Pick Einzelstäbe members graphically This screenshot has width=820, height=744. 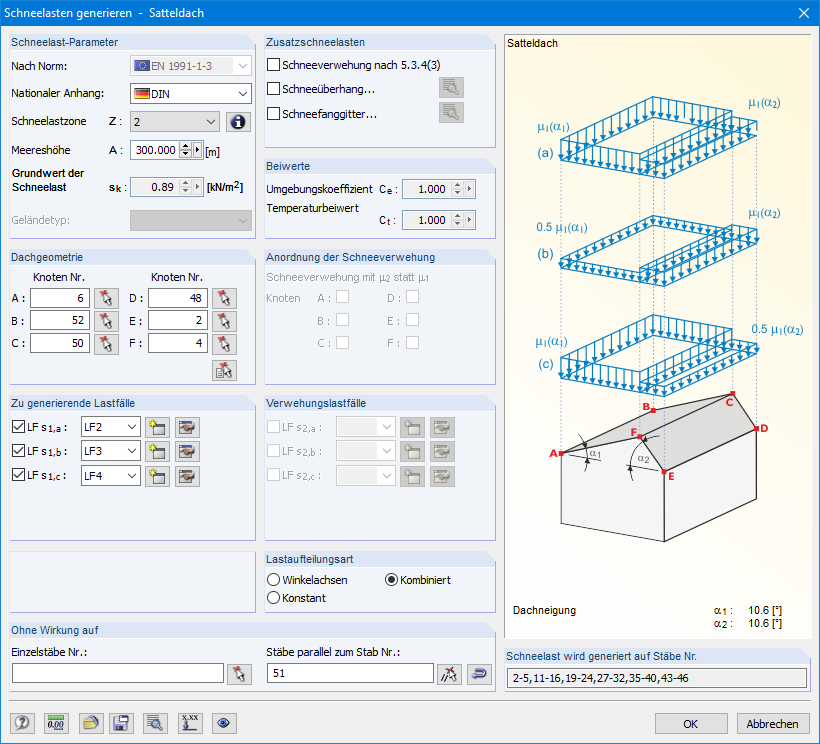(x=239, y=674)
